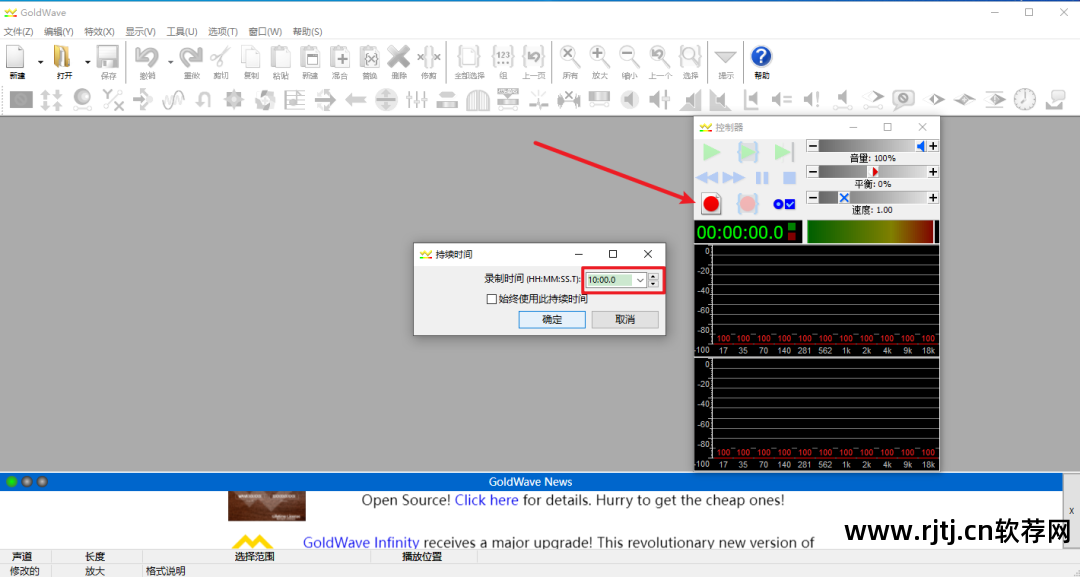Screen dimensions: 1080x577
Task: Open the 特效(X) menu
Action: pos(99,32)
